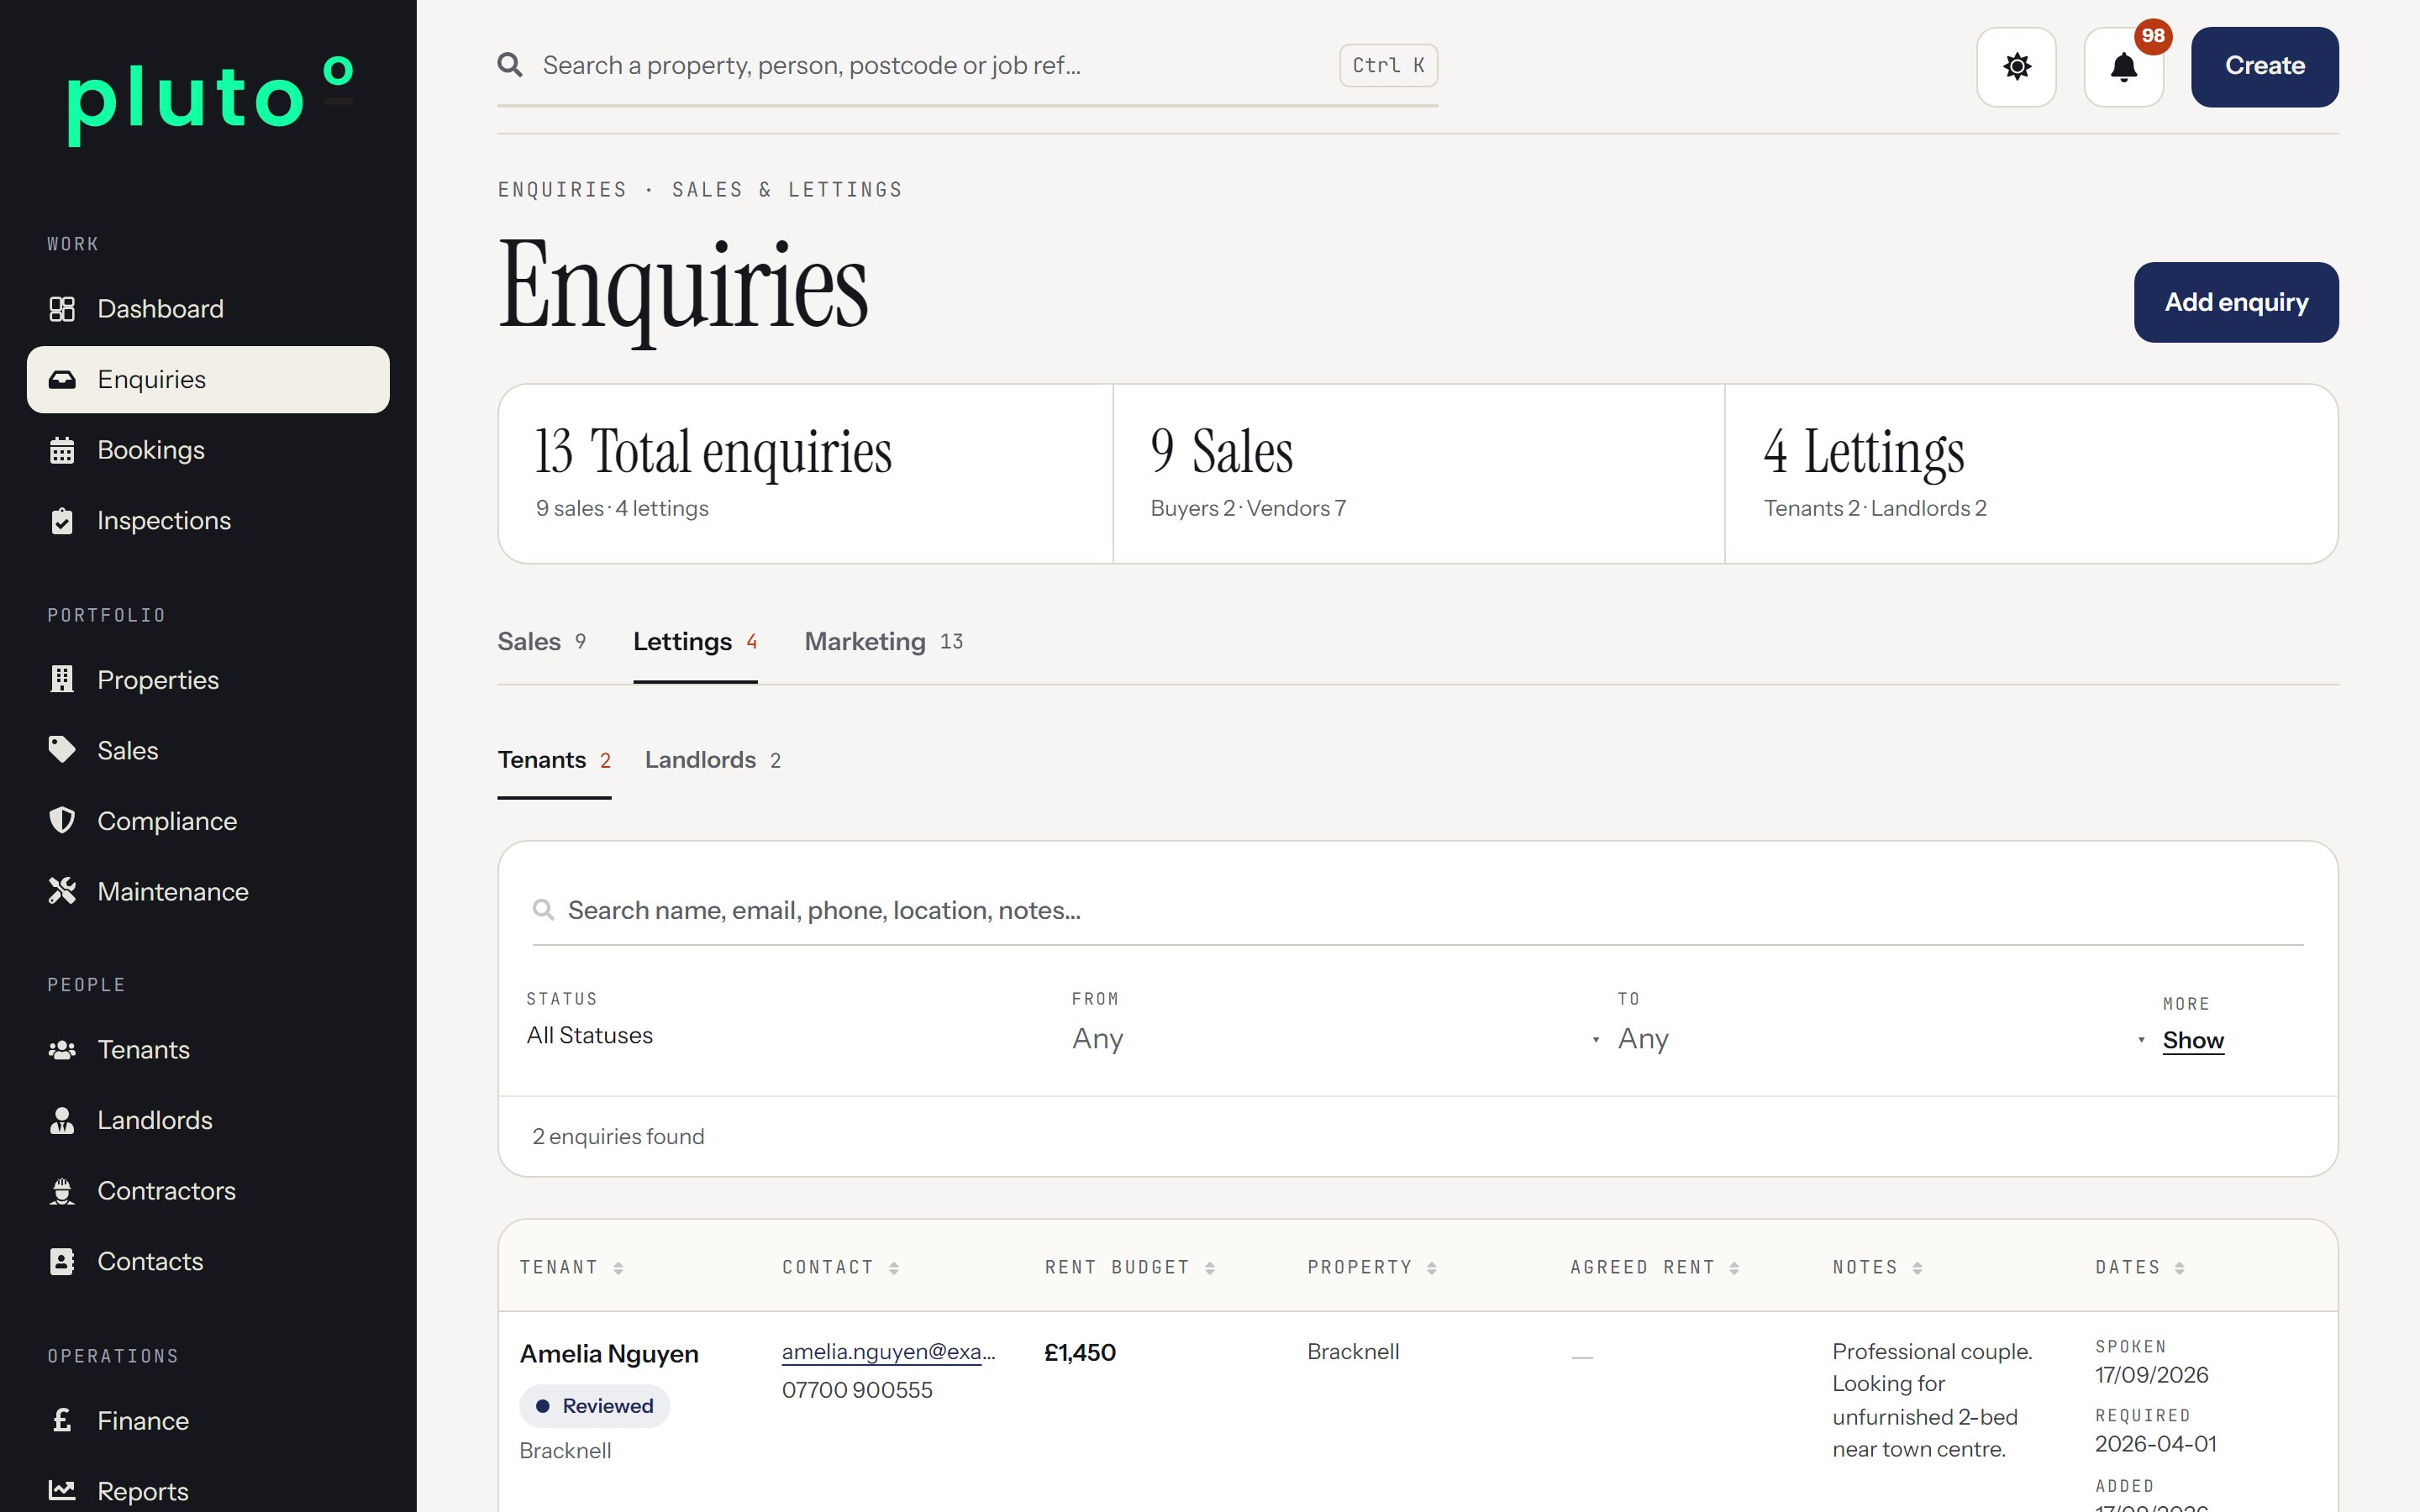Viewport: 2420px width, 1512px height.
Task: Sort table by Rent Budget column
Action: (1129, 1268)
